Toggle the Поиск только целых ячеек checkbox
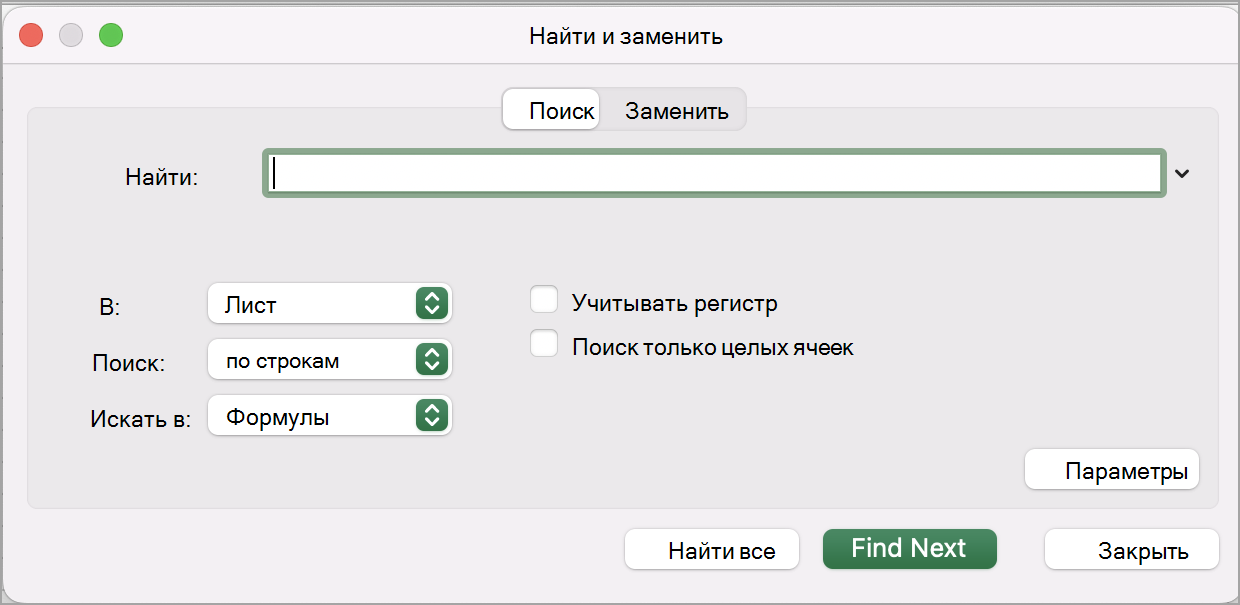1240x605 pixels. click(x=544, y=345)
